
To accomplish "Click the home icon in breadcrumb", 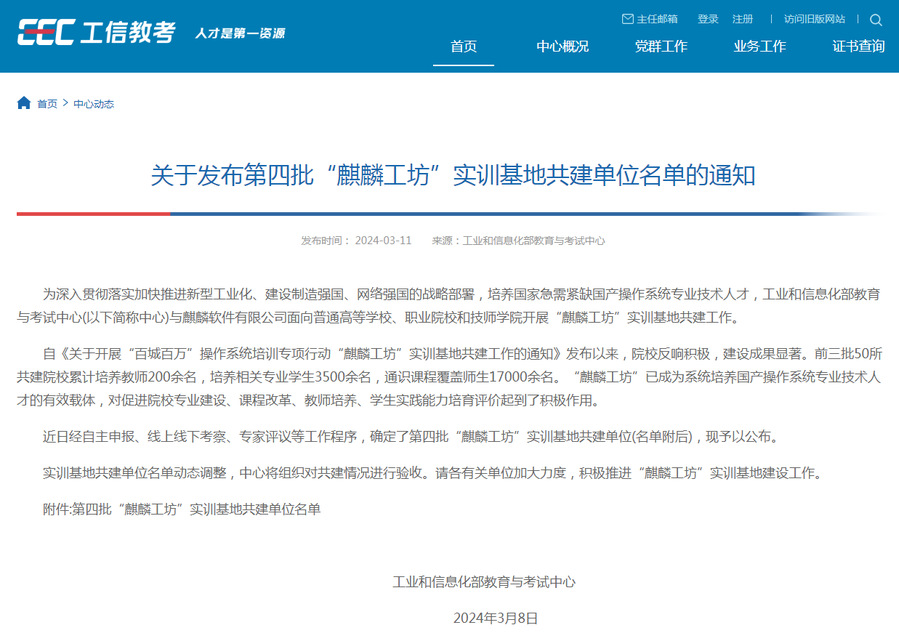I will tap(24, 103).
